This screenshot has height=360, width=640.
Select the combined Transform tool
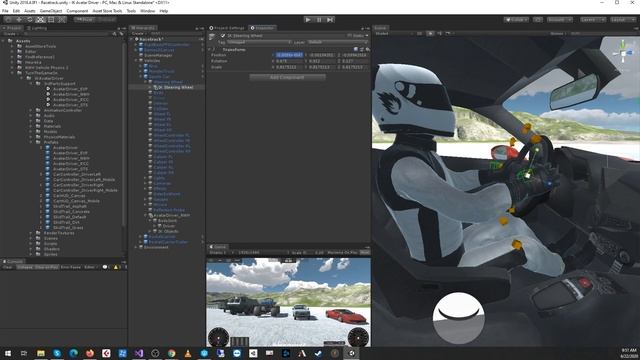tap(61, 19)
